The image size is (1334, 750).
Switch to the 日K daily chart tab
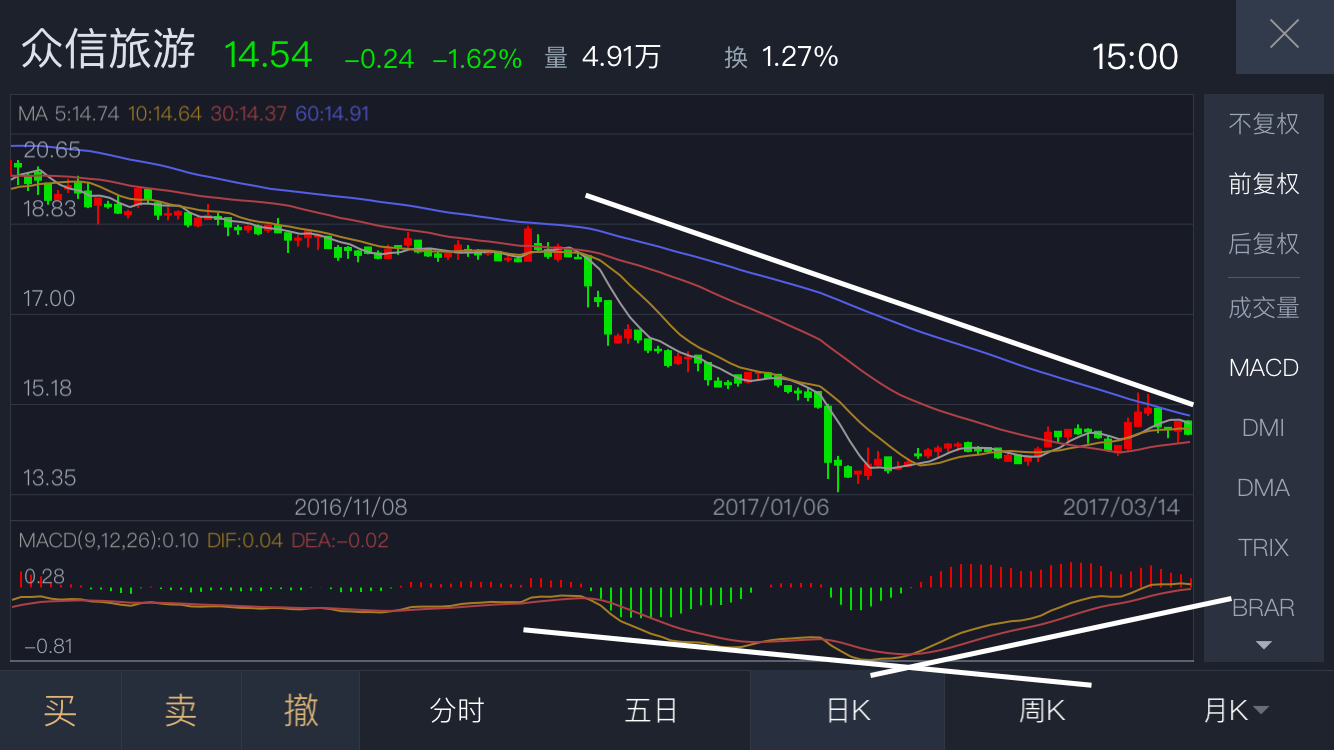click(x=848, y=711)
